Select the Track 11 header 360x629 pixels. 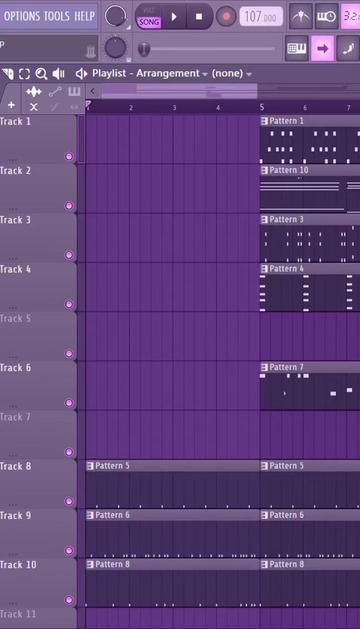[x=38, y=618]
